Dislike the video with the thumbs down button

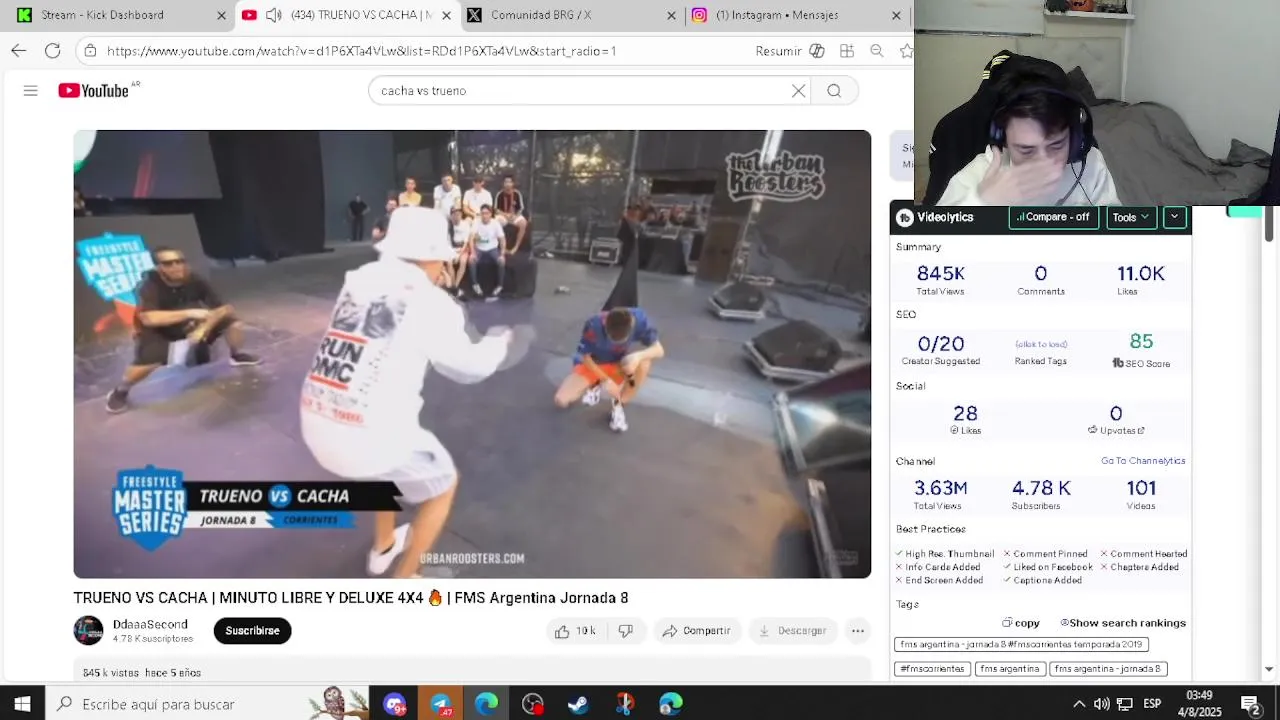click(626, 631)
